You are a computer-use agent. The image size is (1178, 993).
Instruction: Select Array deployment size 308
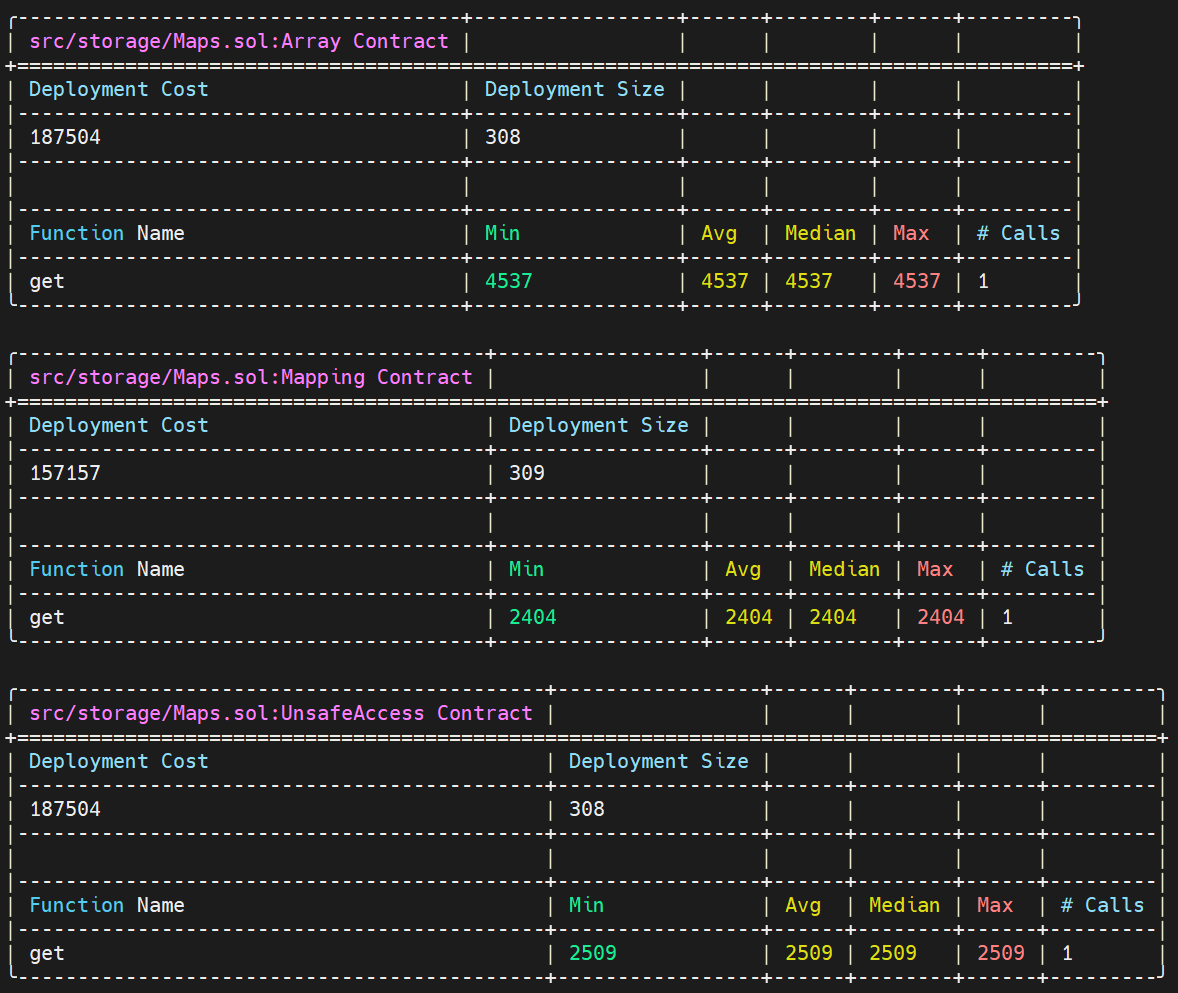point(503,137)
